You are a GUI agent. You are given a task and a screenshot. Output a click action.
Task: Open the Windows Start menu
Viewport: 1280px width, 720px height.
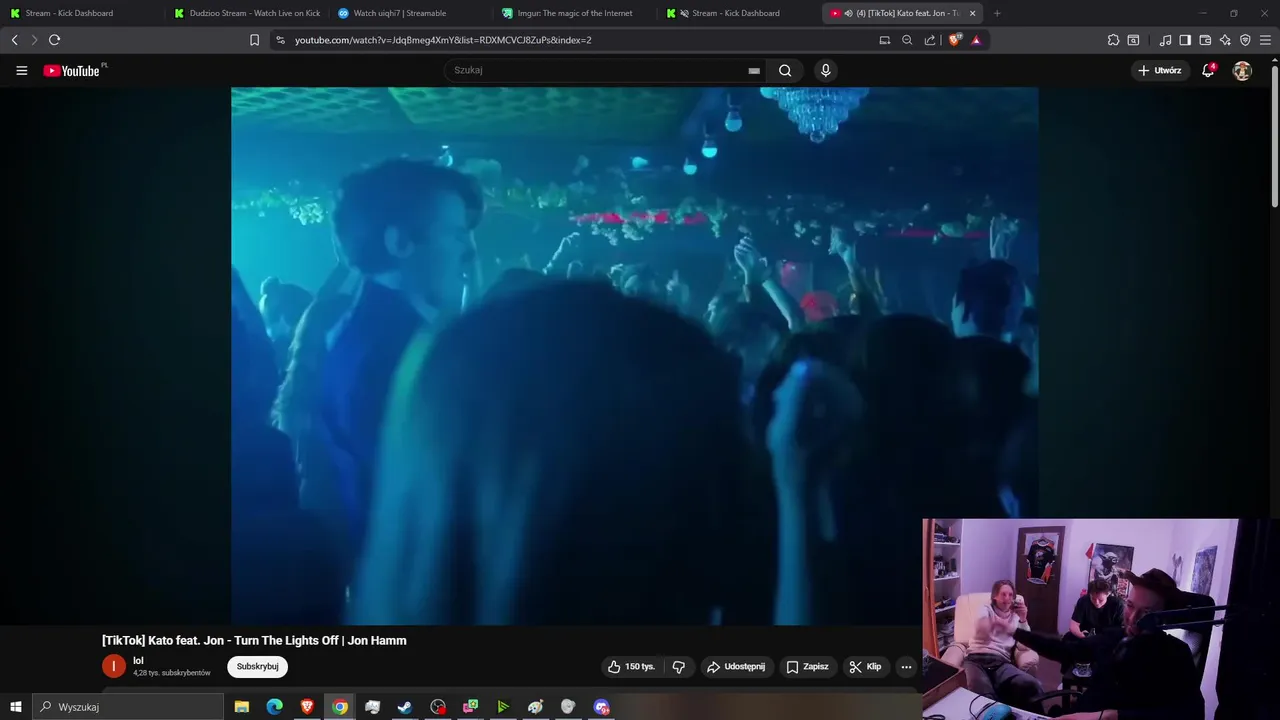coord(16,707)
